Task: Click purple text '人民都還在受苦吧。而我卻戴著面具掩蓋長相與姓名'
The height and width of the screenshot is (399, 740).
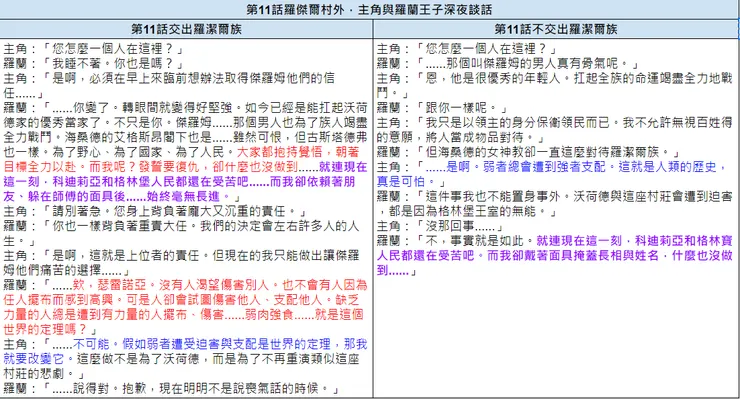Action: pyautogui.click(x=517, y=255)
